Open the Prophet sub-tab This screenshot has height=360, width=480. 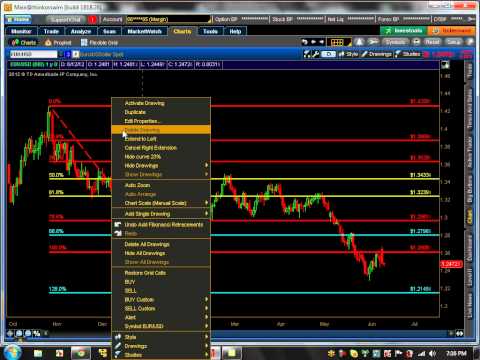point(58,43)
